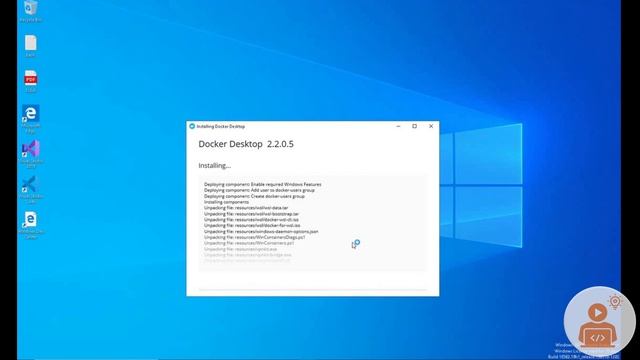The width and height of the screenshot is (640, 360).
Task: Select the 'wsl-bootstrap.tar' unpacking log line
Action: [x=251, y=214]
